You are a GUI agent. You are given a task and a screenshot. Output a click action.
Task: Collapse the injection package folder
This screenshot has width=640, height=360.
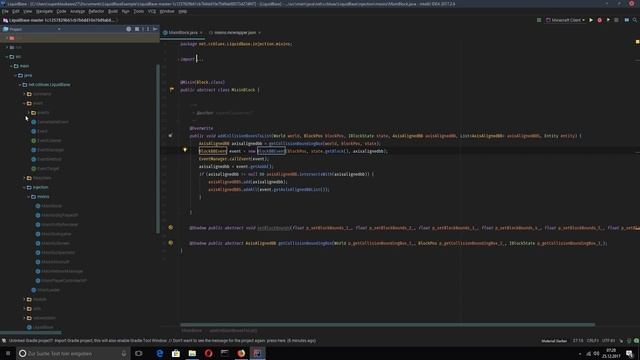click(x=24, y=187)
